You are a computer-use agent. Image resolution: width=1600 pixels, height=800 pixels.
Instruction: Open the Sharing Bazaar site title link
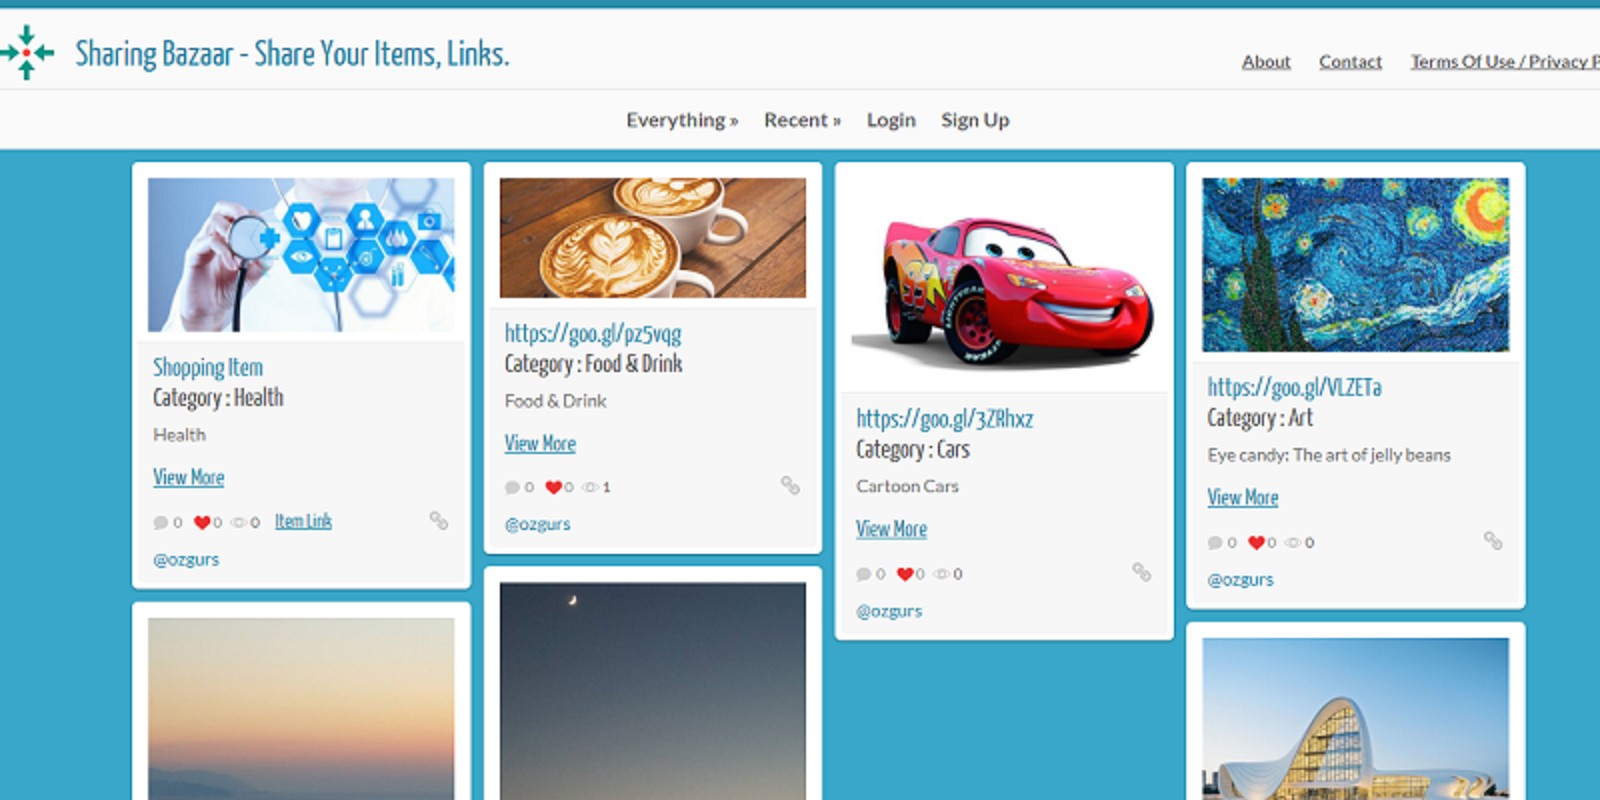tap(292, 53)
